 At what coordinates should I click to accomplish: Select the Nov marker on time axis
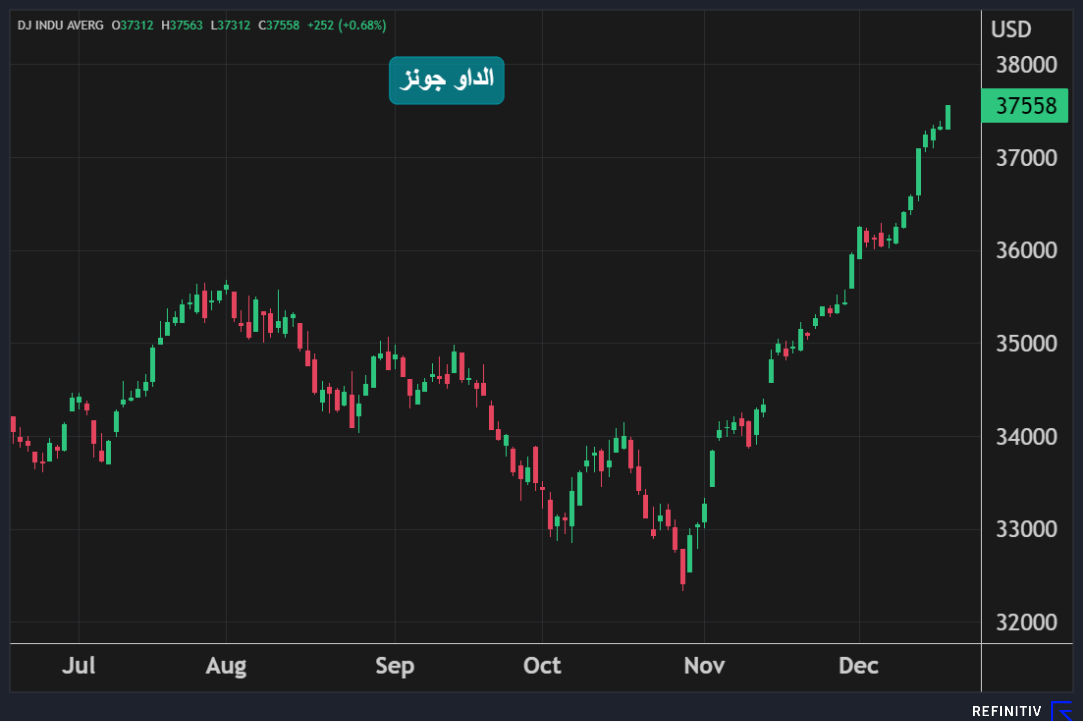tap(704, 666)
